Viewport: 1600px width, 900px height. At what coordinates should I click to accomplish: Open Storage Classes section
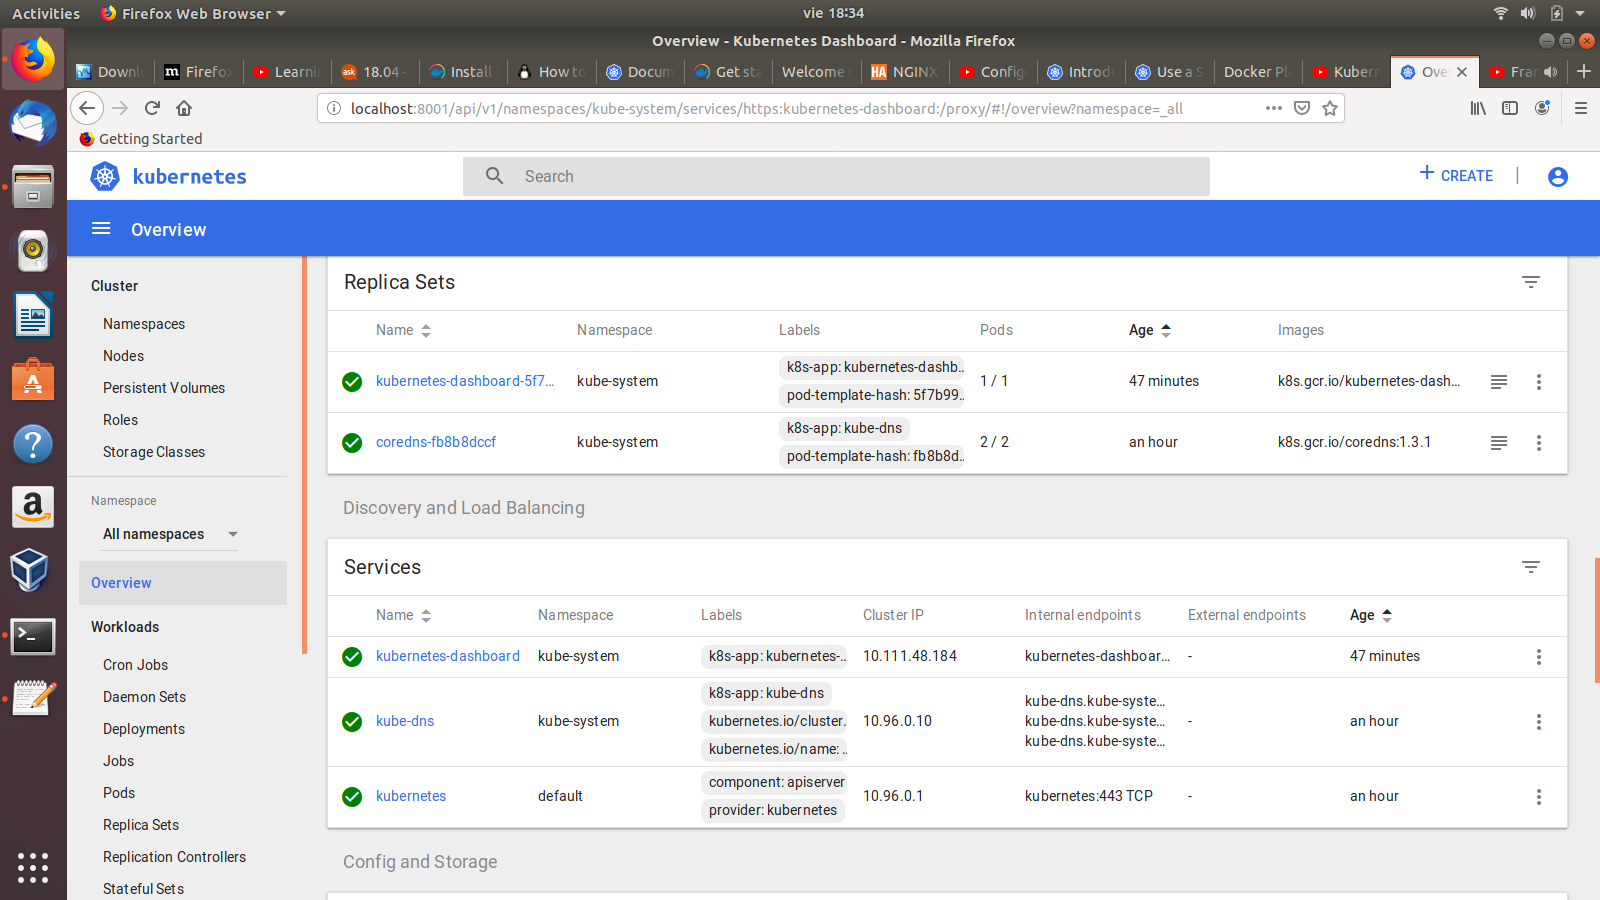point(154,452)
